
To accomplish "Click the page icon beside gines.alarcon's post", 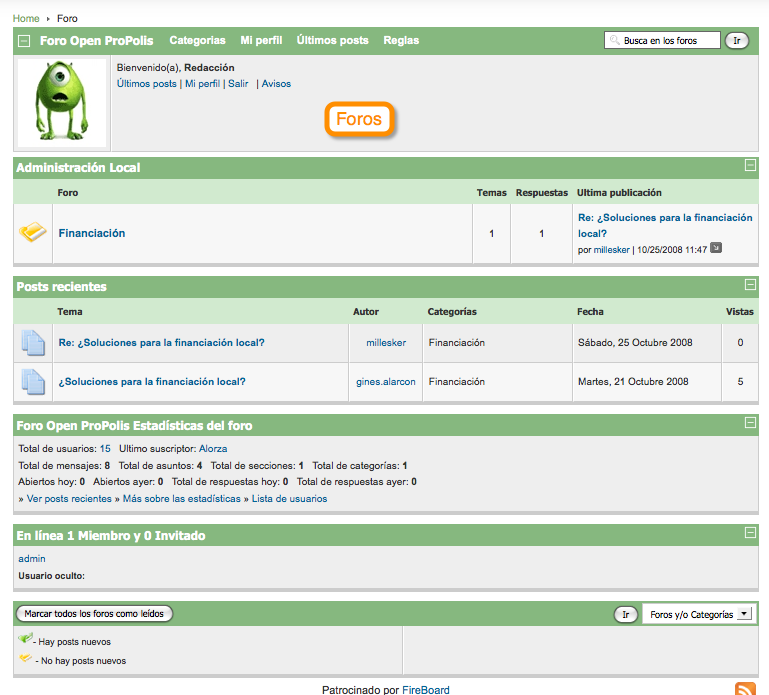I will (33, 382).
